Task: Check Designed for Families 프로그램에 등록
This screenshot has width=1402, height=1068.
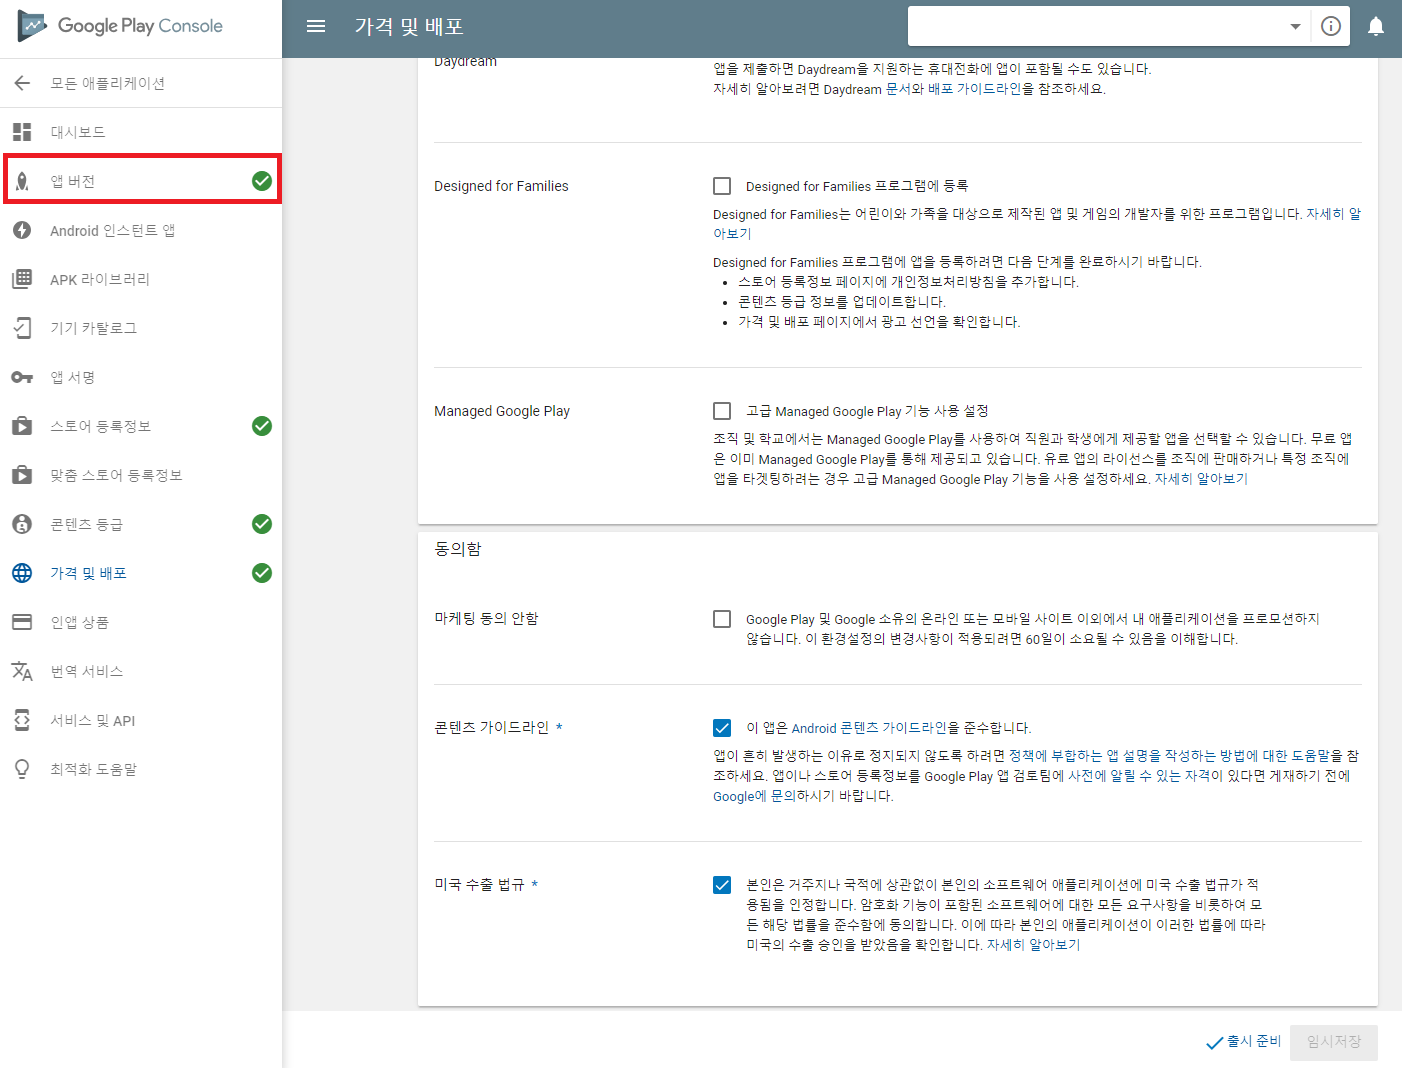Action: [x=722, y=186]
